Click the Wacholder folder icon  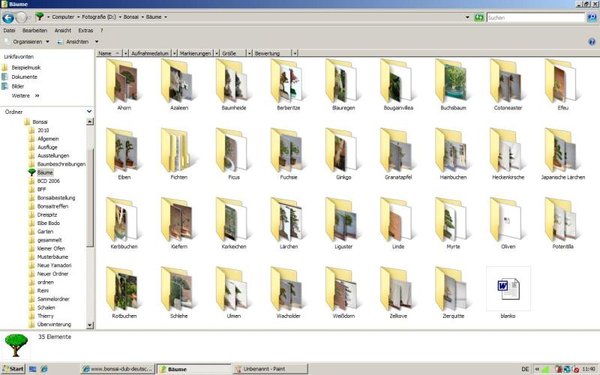(288, 289)
